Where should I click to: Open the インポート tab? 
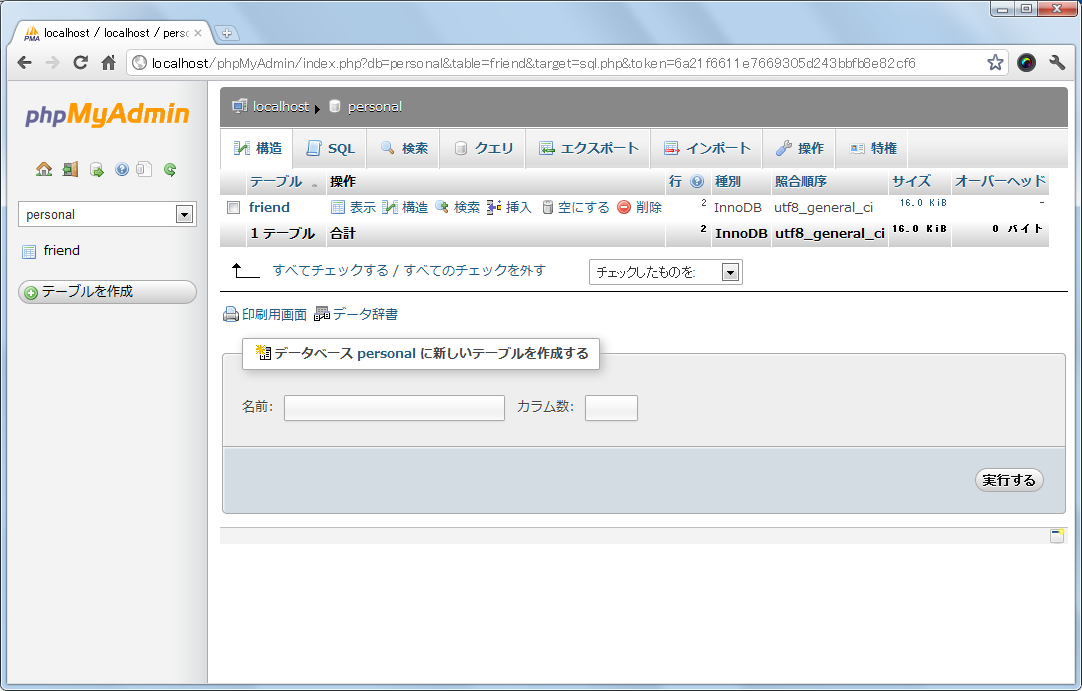point(707,148)
